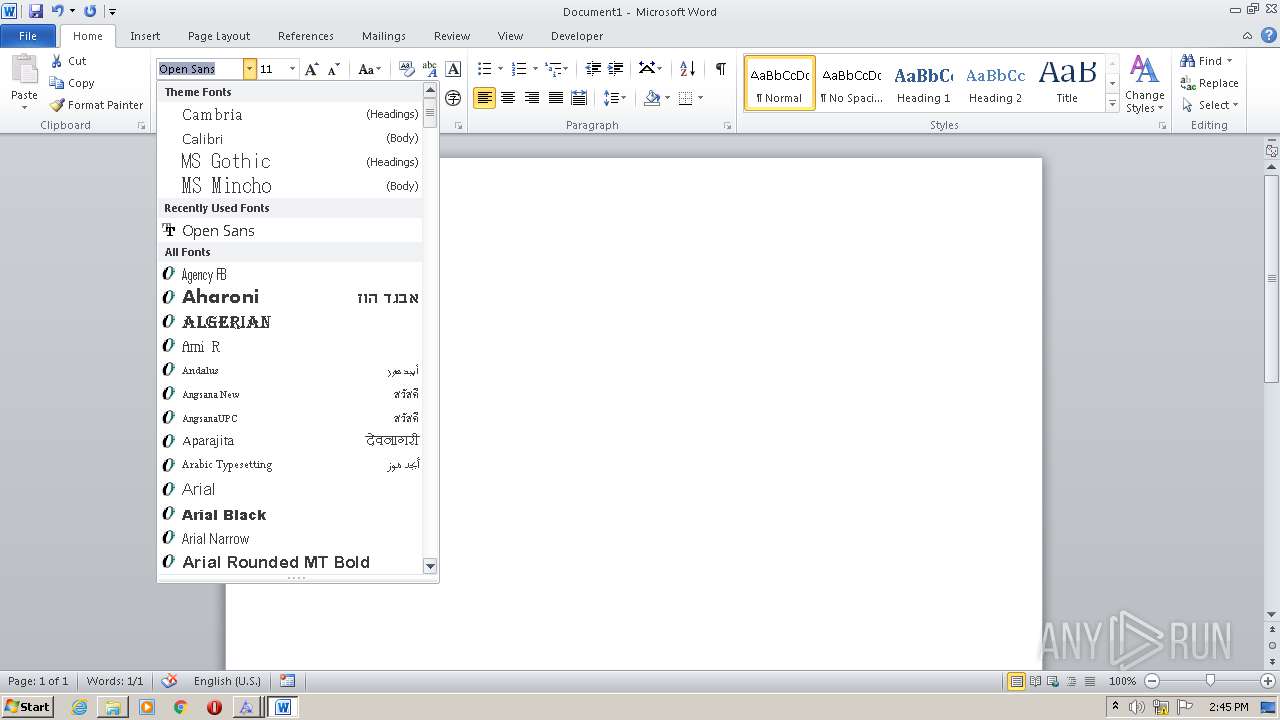1280x720 pixels.
Task: Click the Windows Start button
Action: click(x=28, y=706)
